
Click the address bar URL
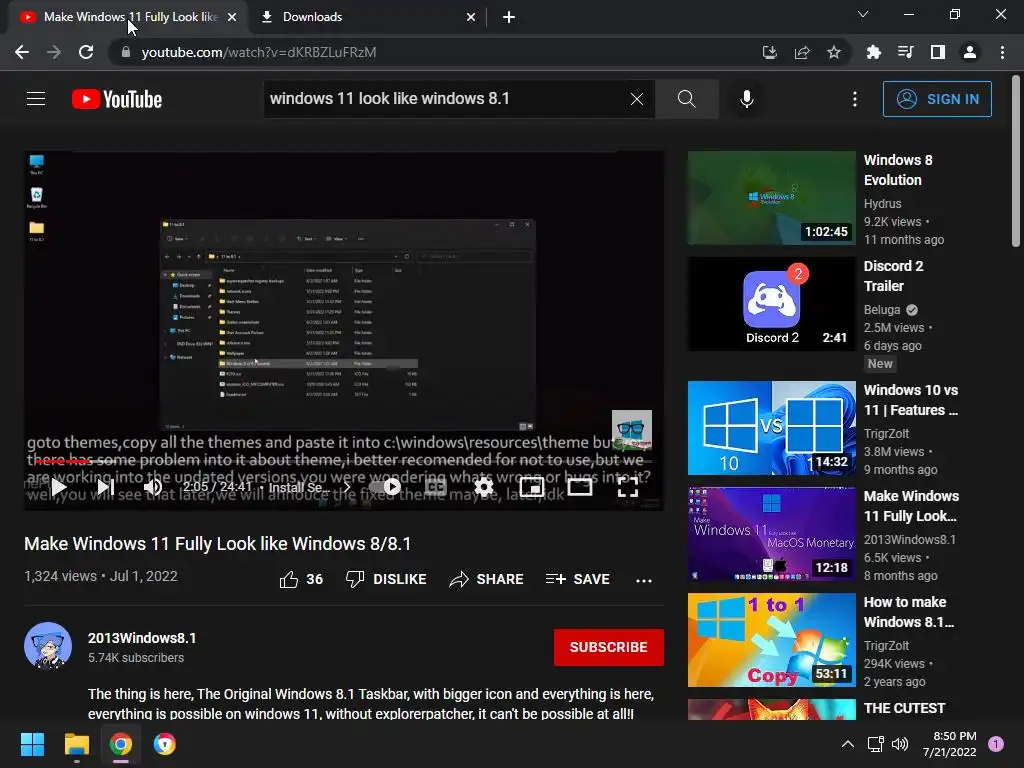click(x=259, y=52)
